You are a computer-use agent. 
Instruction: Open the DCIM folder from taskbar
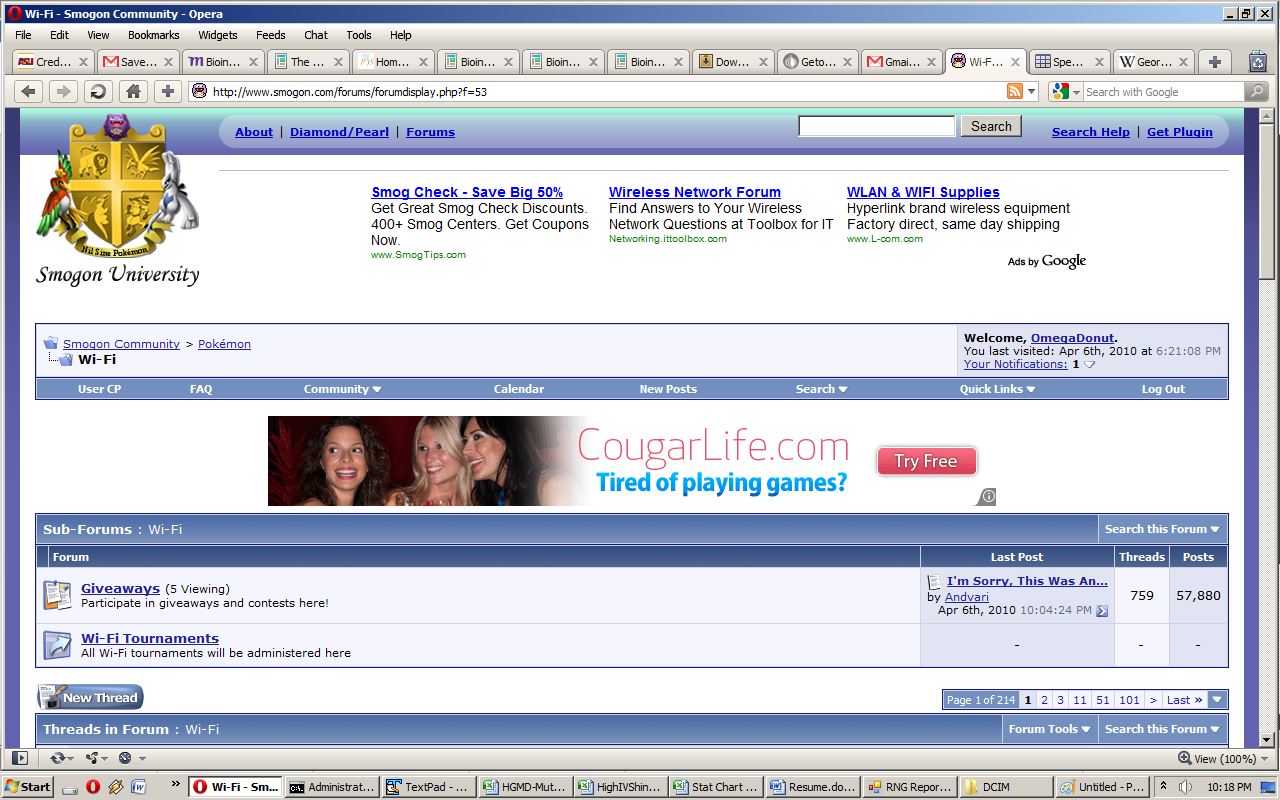pyautogui.click(x=1006, y=787)
